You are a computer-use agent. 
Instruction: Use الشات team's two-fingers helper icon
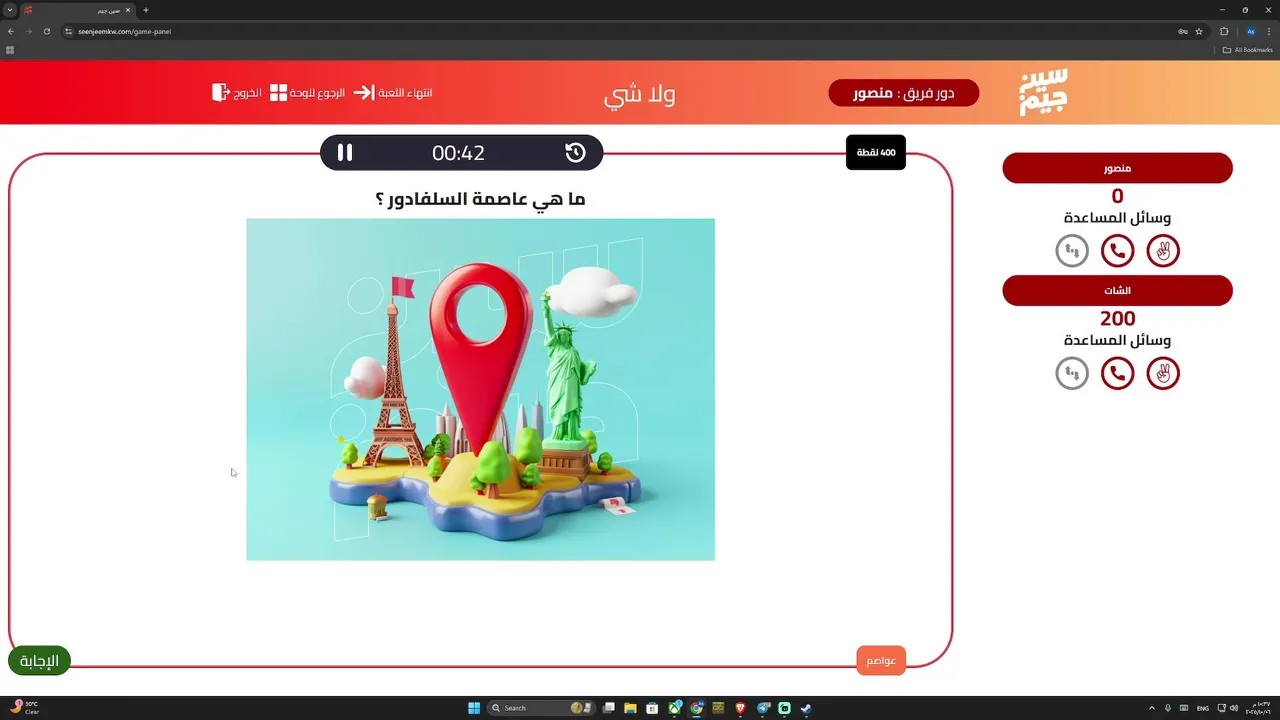tap(1163, 373)
